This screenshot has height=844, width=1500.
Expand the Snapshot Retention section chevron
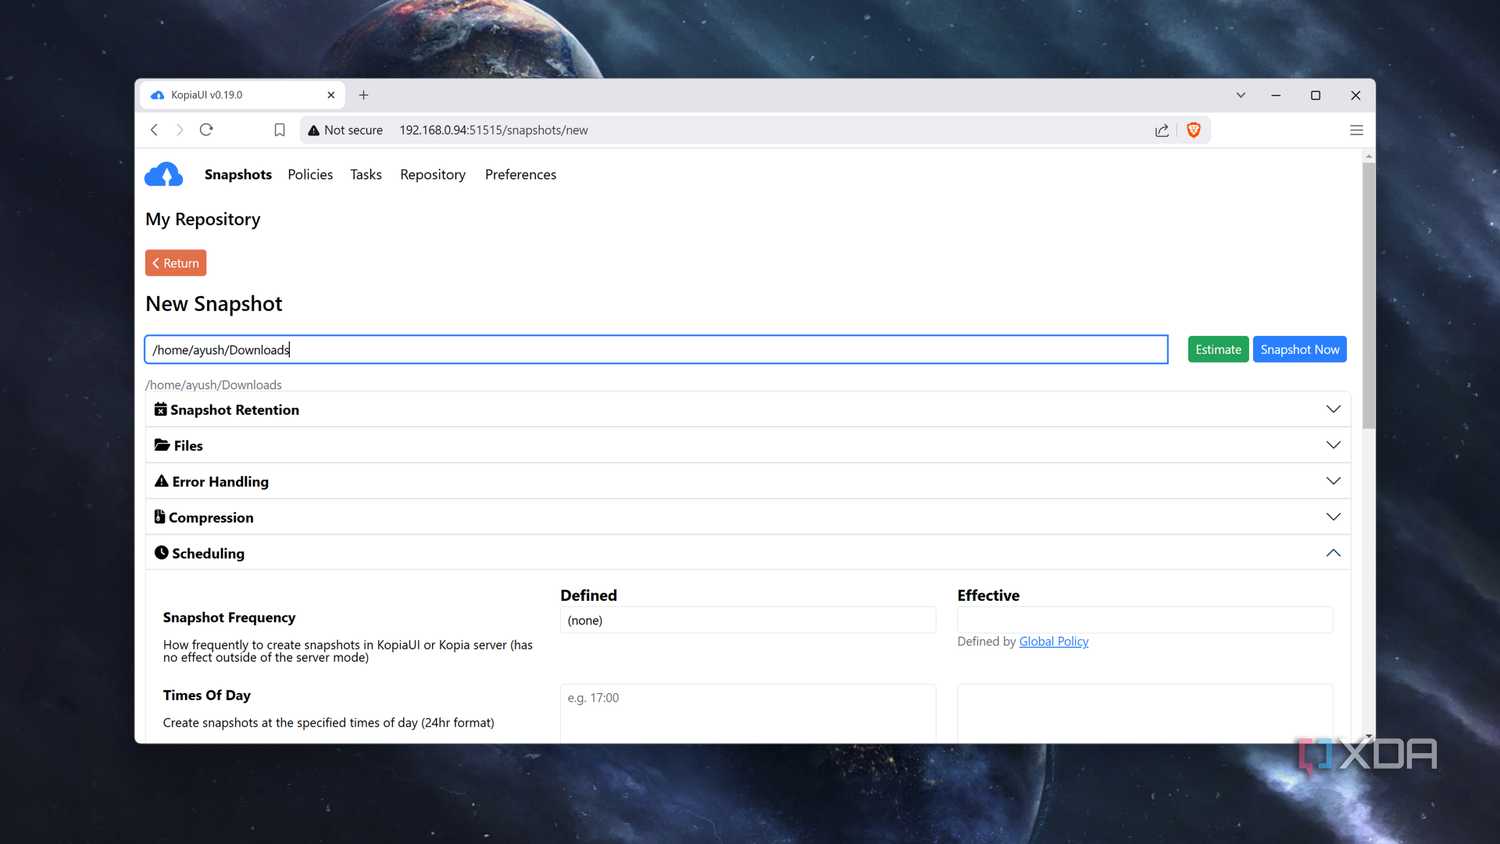[1333, 409]
